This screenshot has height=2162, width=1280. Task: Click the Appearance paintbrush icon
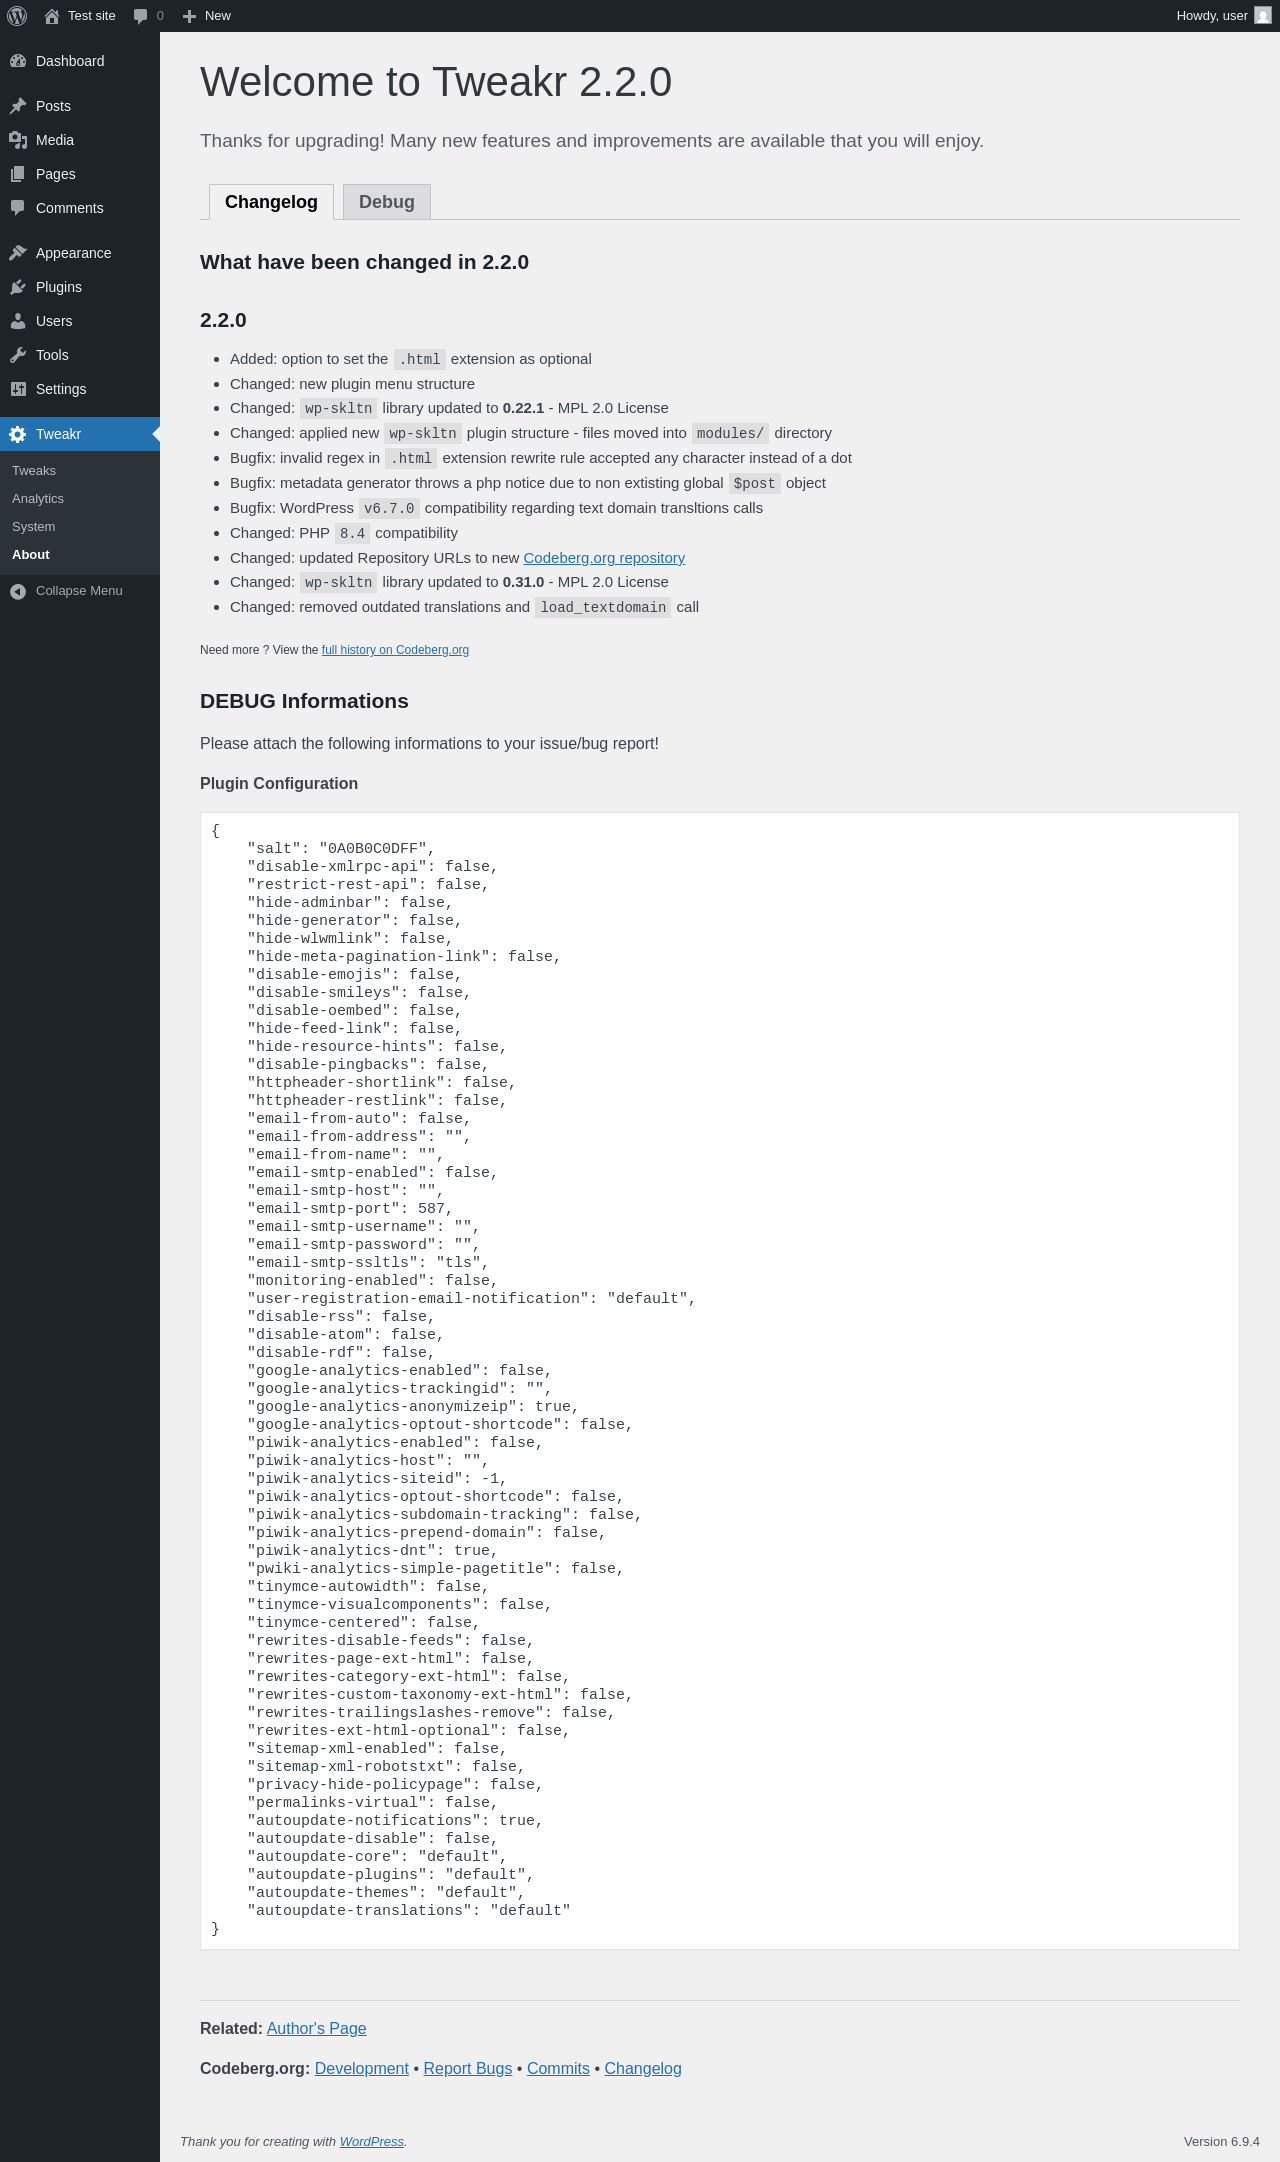click(18, 253)
